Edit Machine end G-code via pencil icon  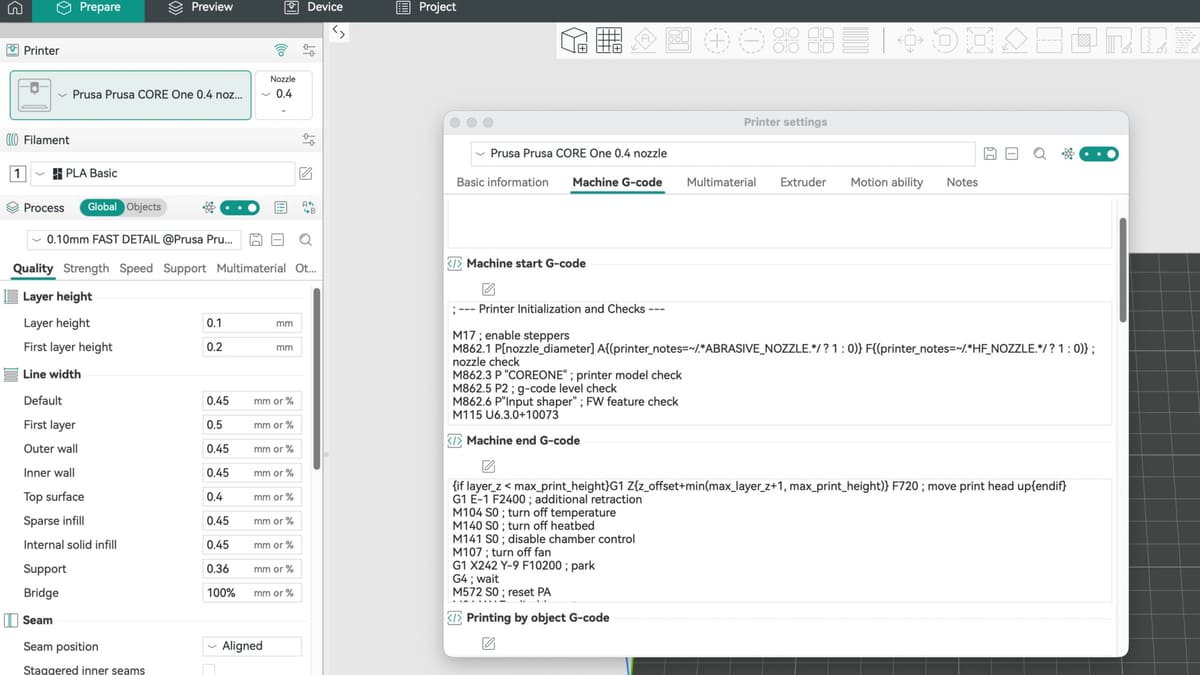click(x=488, y=466)
